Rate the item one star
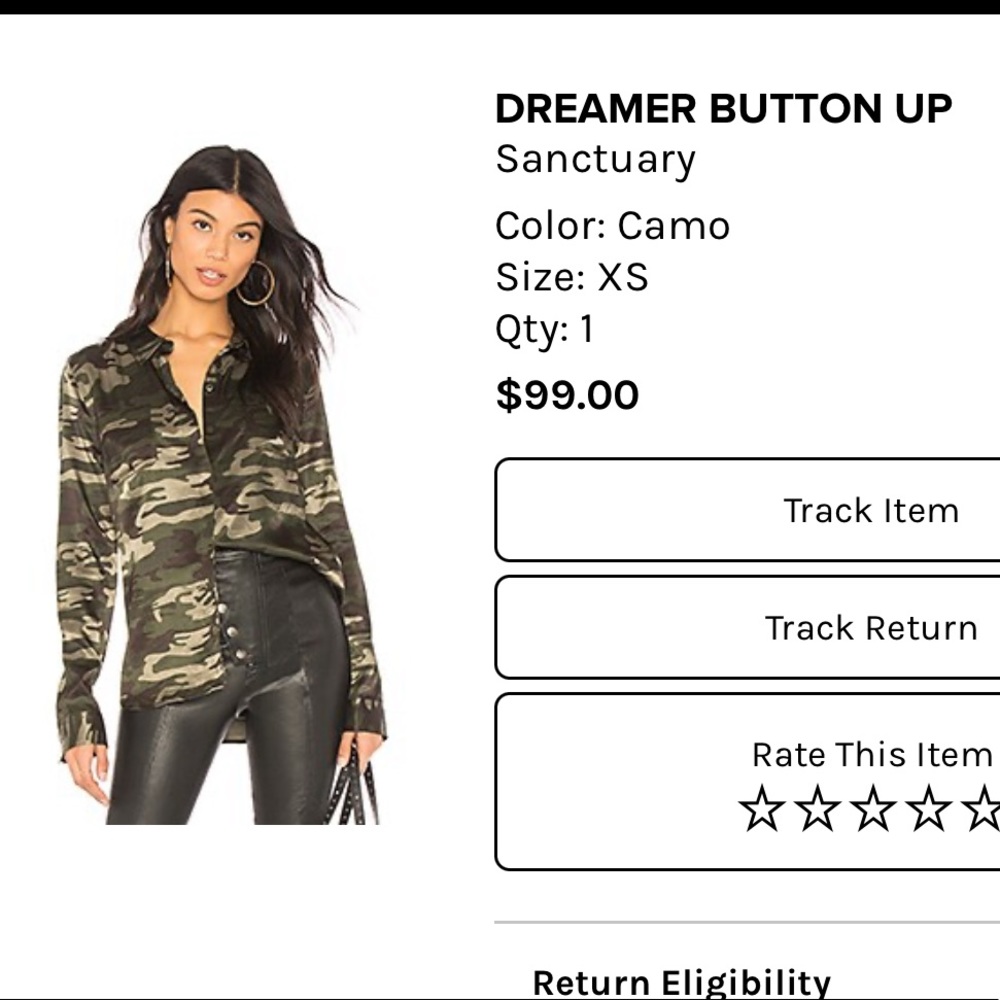The width and height of the screenshot is (1000, 1000). click(761, 809)
